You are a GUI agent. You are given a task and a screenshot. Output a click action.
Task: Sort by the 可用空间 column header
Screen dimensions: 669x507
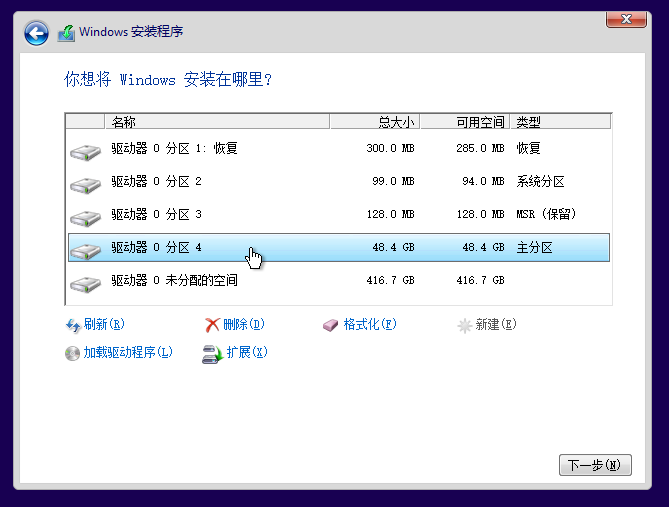click(465, 122)
